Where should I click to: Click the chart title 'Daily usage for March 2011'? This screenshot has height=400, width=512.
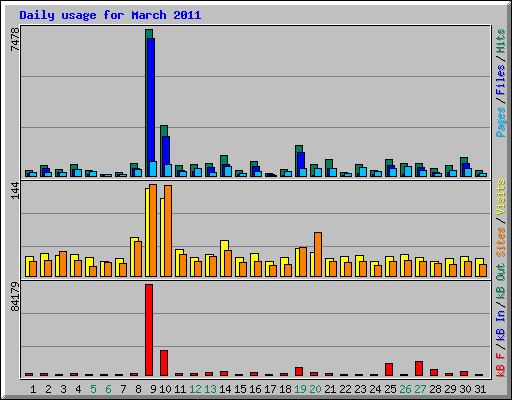coord(110,15)
